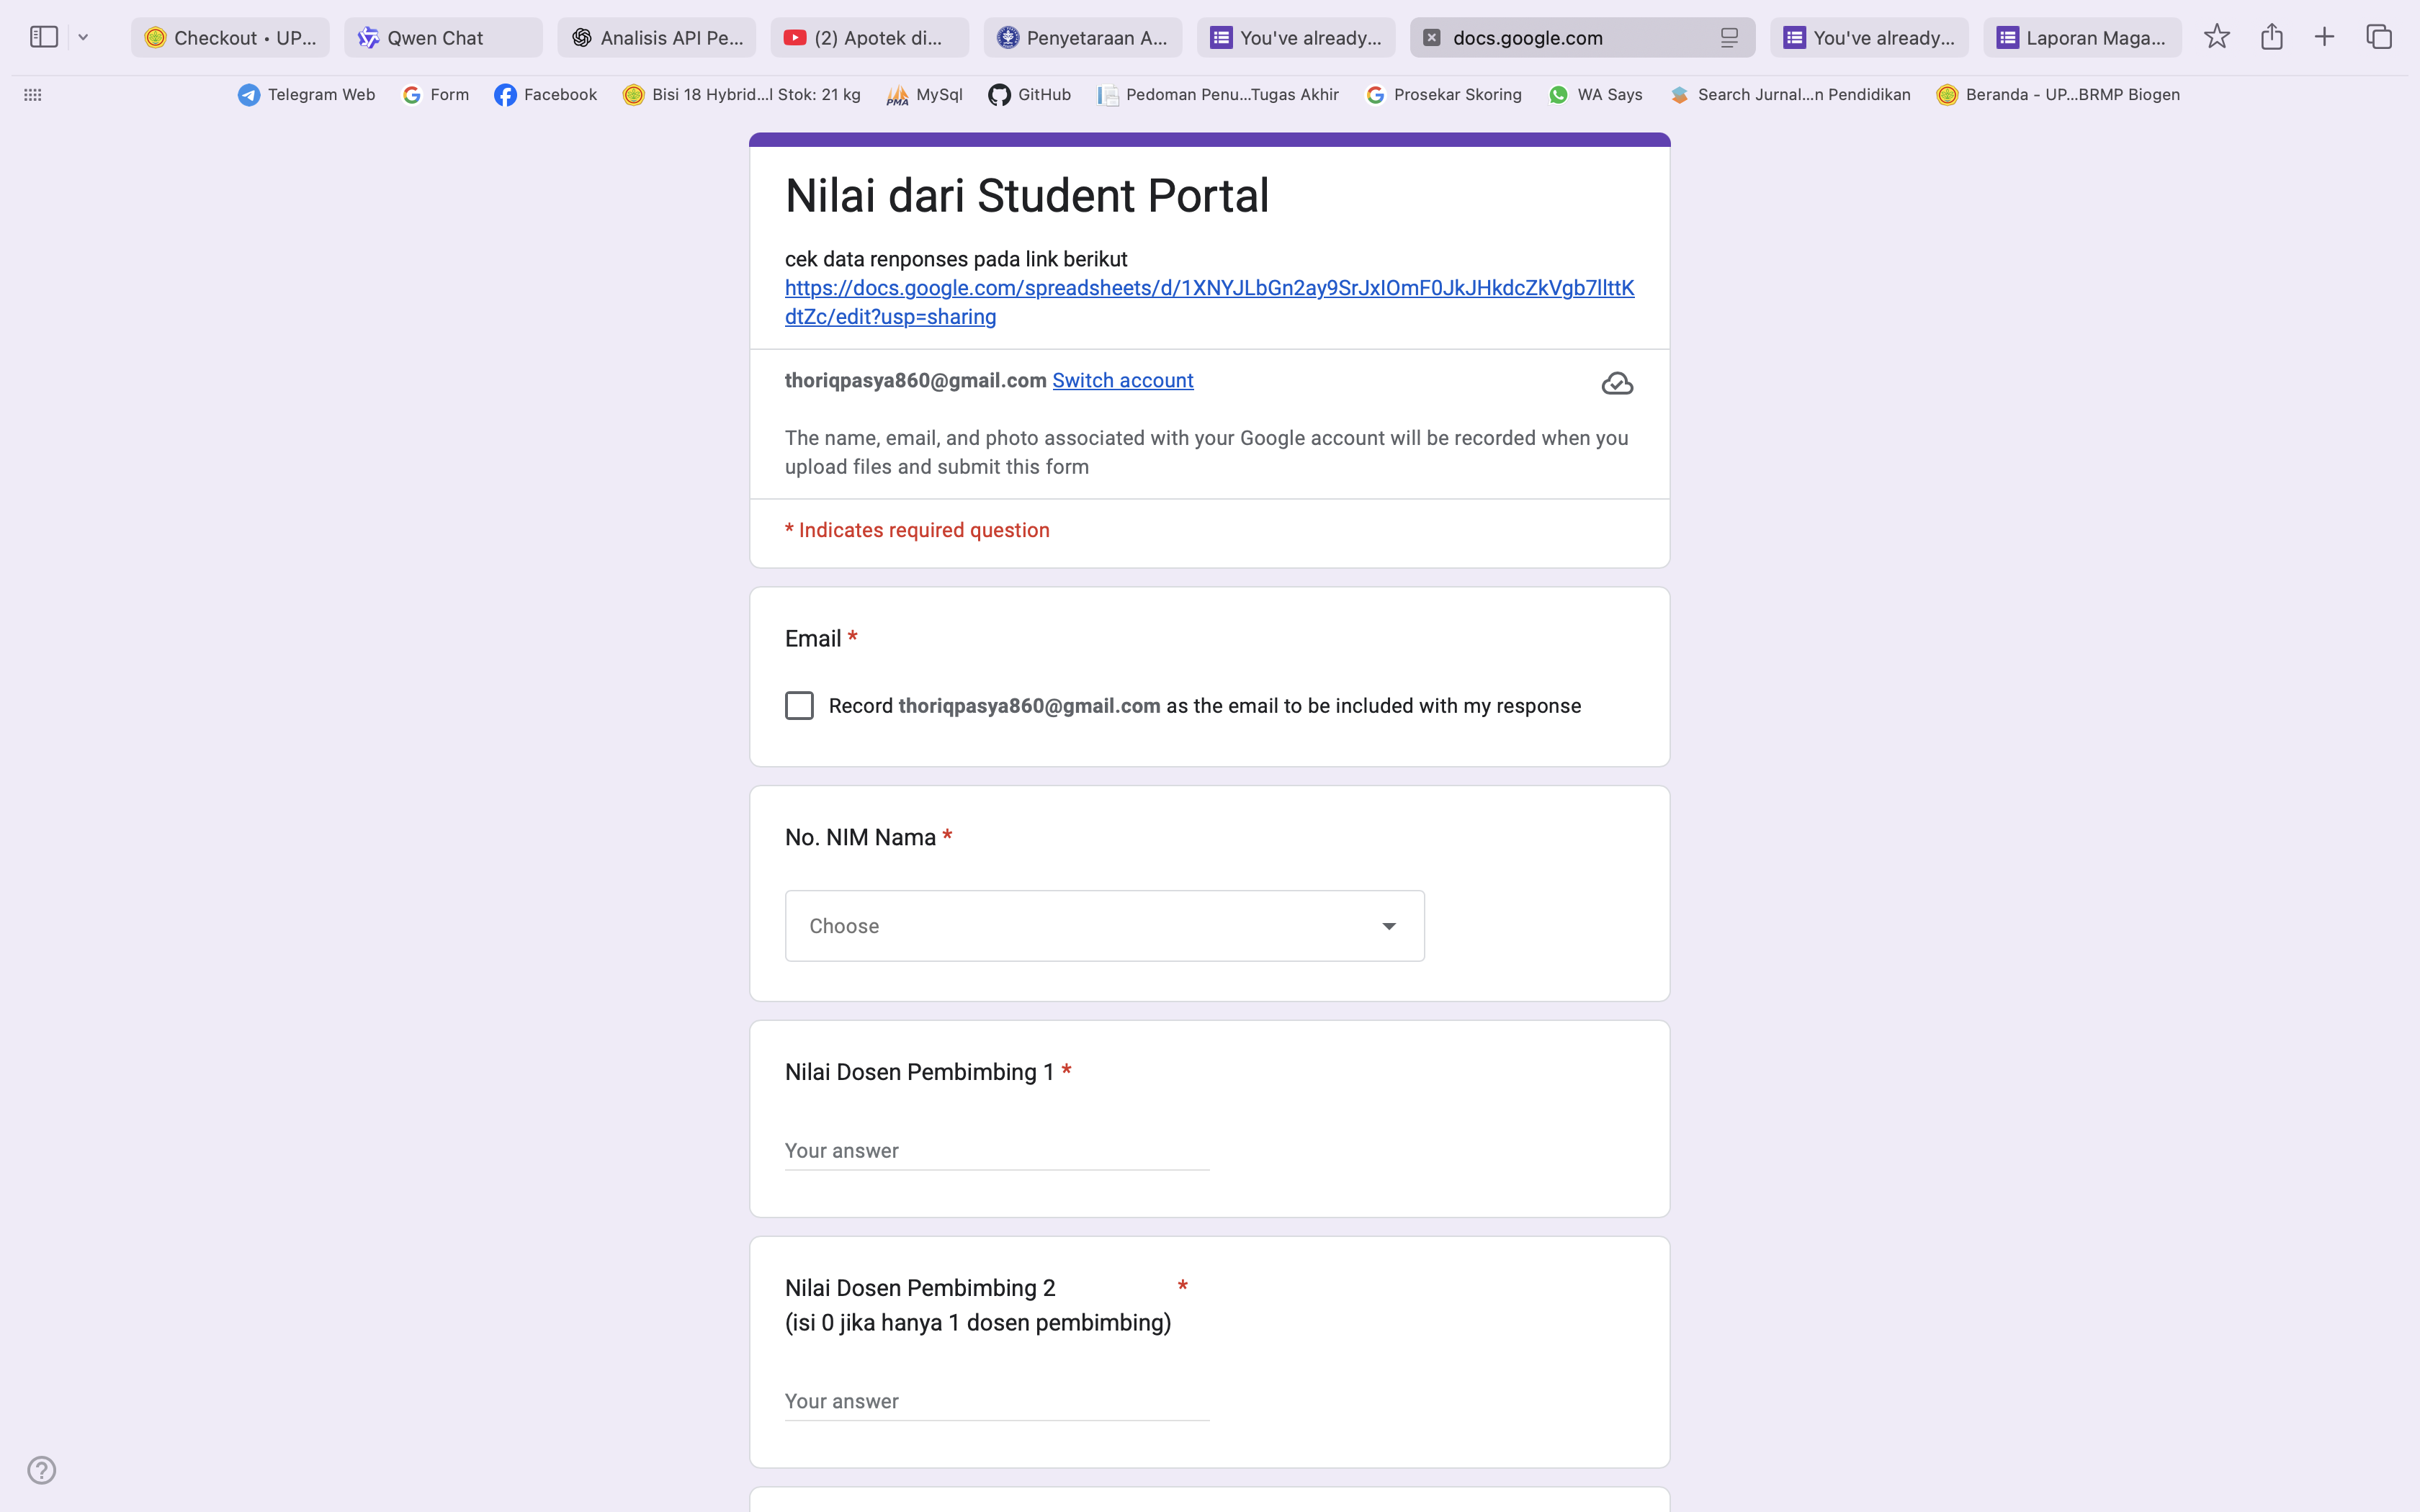Click the Switch account link

tap(1122, 381)
